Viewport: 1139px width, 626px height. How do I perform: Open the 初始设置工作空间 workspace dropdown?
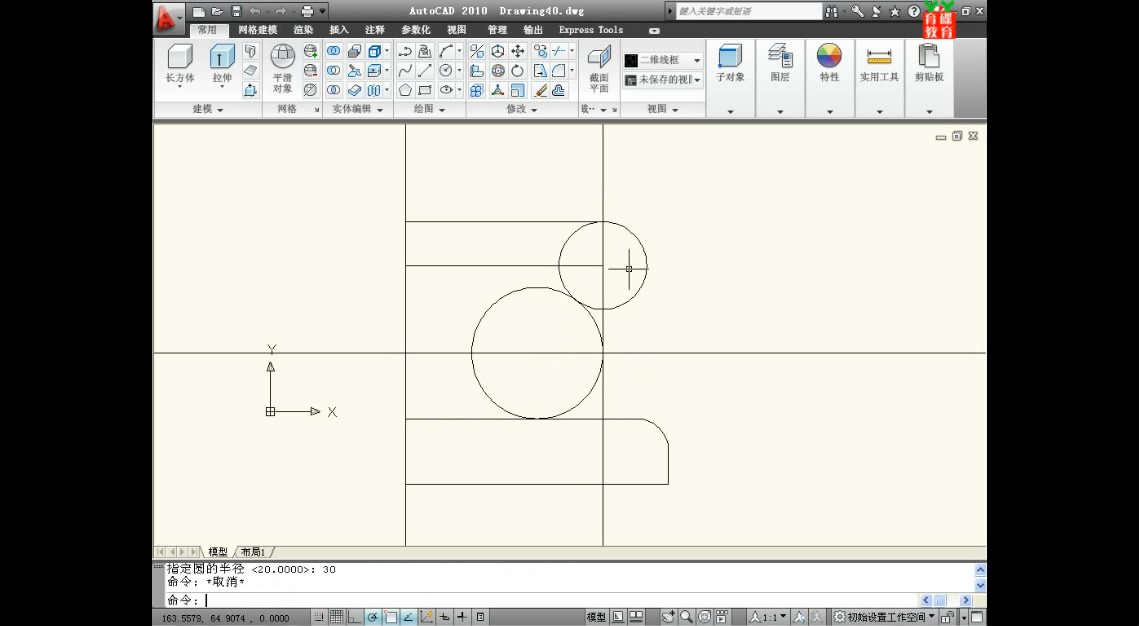[x=885, y=617]
